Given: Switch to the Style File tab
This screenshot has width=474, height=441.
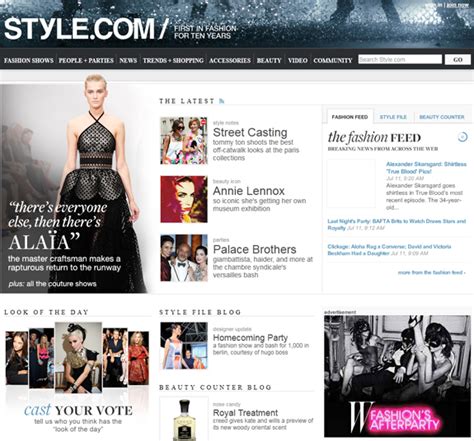Looking at the screenshot, I should point(393,117).
